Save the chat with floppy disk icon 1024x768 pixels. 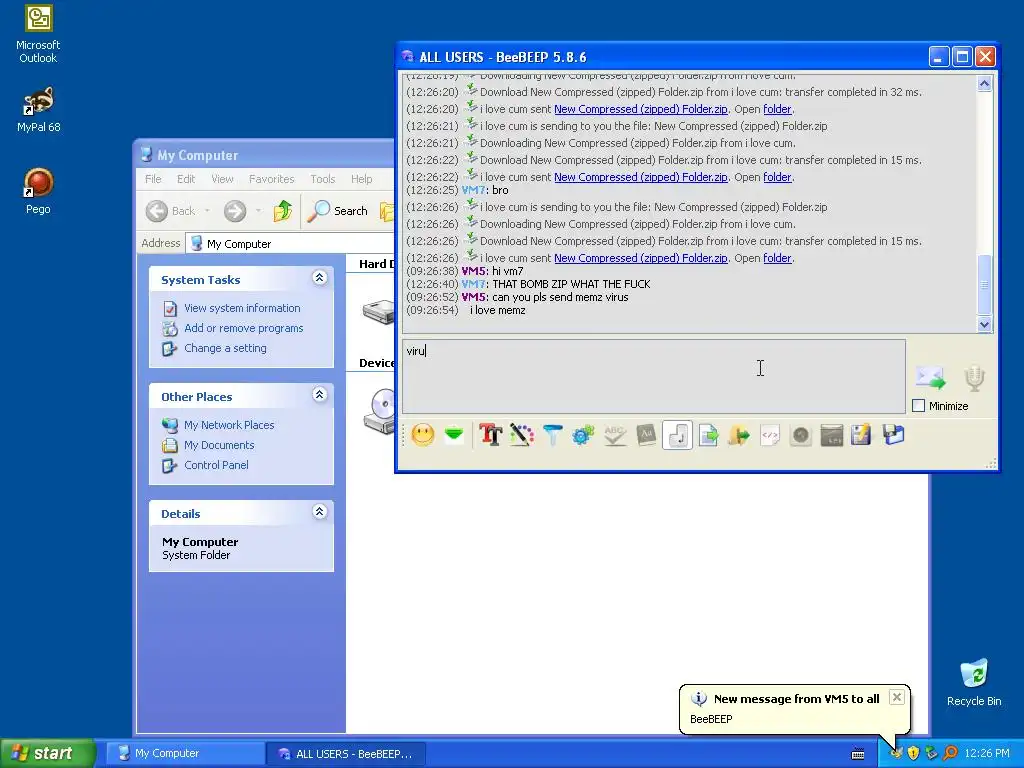[893, 435]
